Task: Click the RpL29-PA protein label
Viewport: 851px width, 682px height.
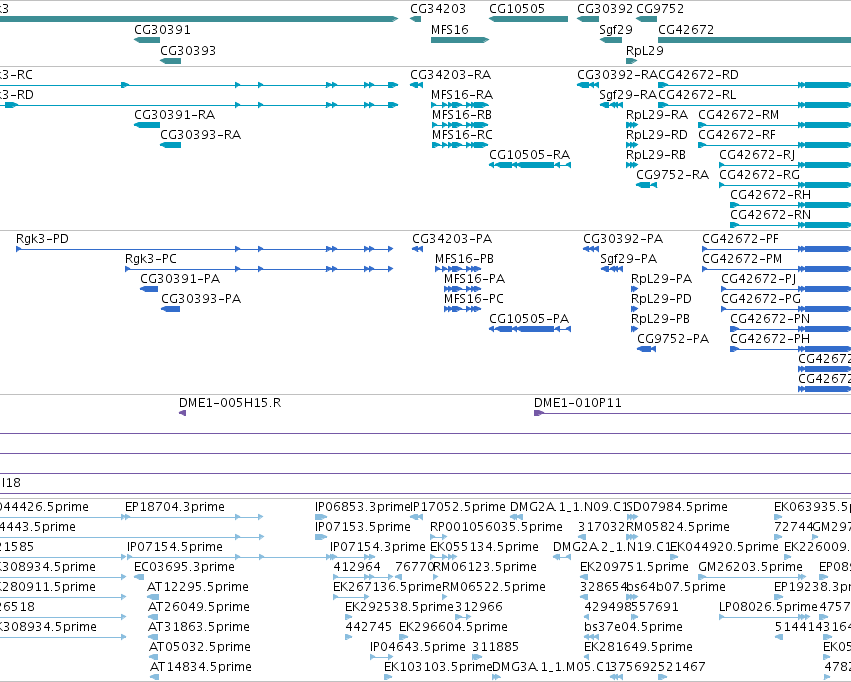Action: click(661, 279)
